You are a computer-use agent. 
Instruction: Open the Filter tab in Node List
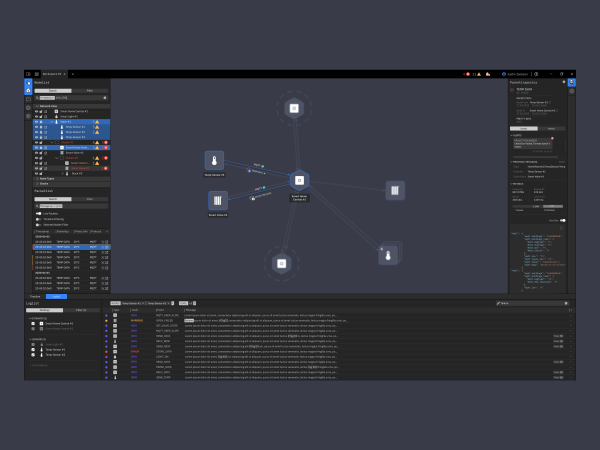(x=90, y=91)
